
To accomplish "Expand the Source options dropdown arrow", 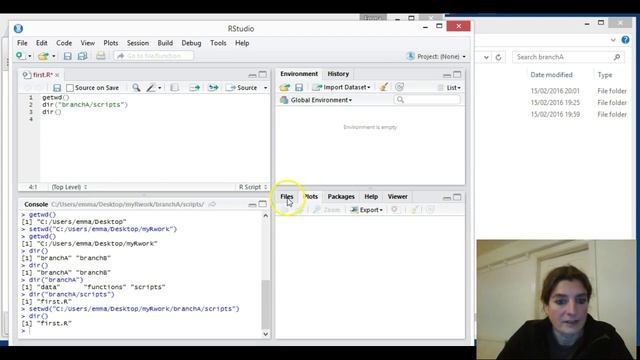I will 265,88.
